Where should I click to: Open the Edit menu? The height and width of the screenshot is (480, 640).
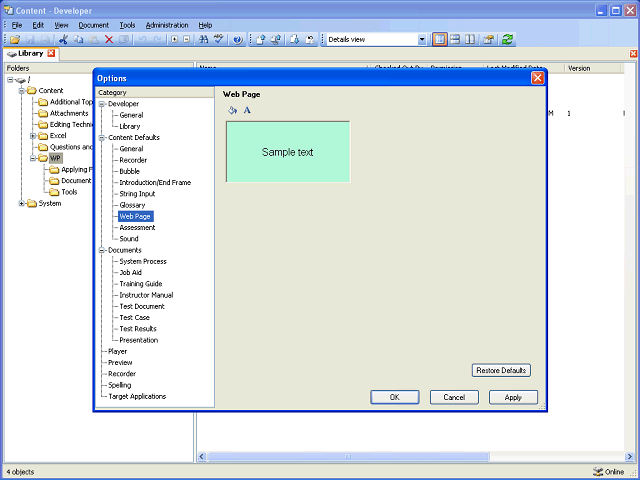point(38,25)
